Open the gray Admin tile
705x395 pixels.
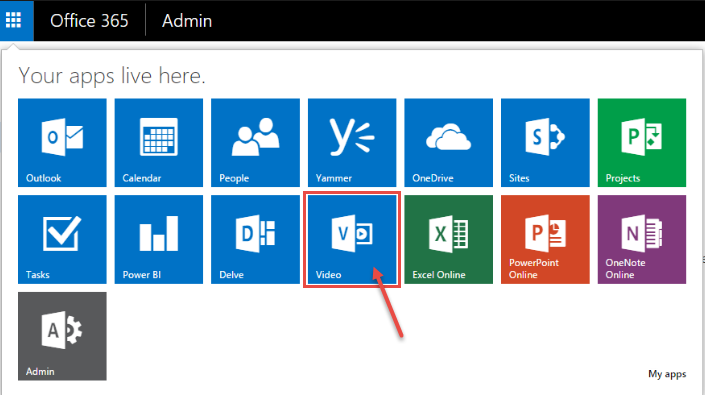[62, 336]
